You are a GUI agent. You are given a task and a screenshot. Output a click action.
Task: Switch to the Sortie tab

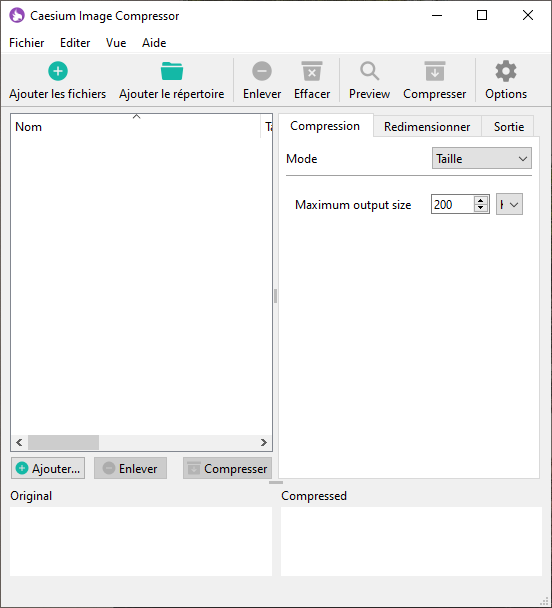pyautogui.click(x=509, y=127)
